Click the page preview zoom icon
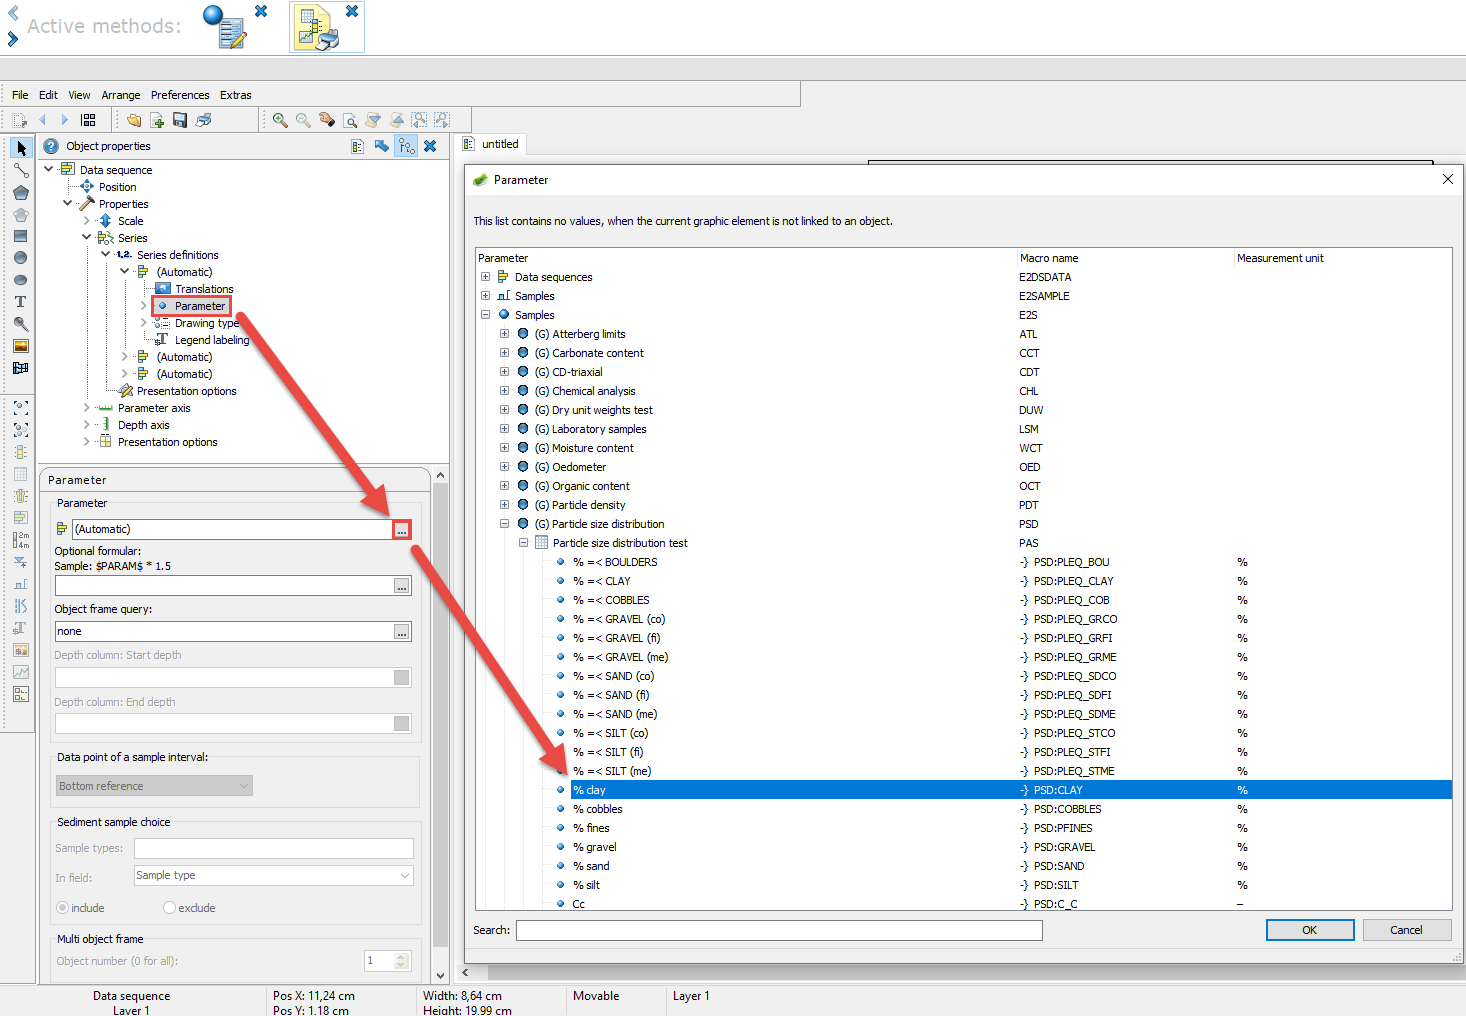 coord(350,120)
